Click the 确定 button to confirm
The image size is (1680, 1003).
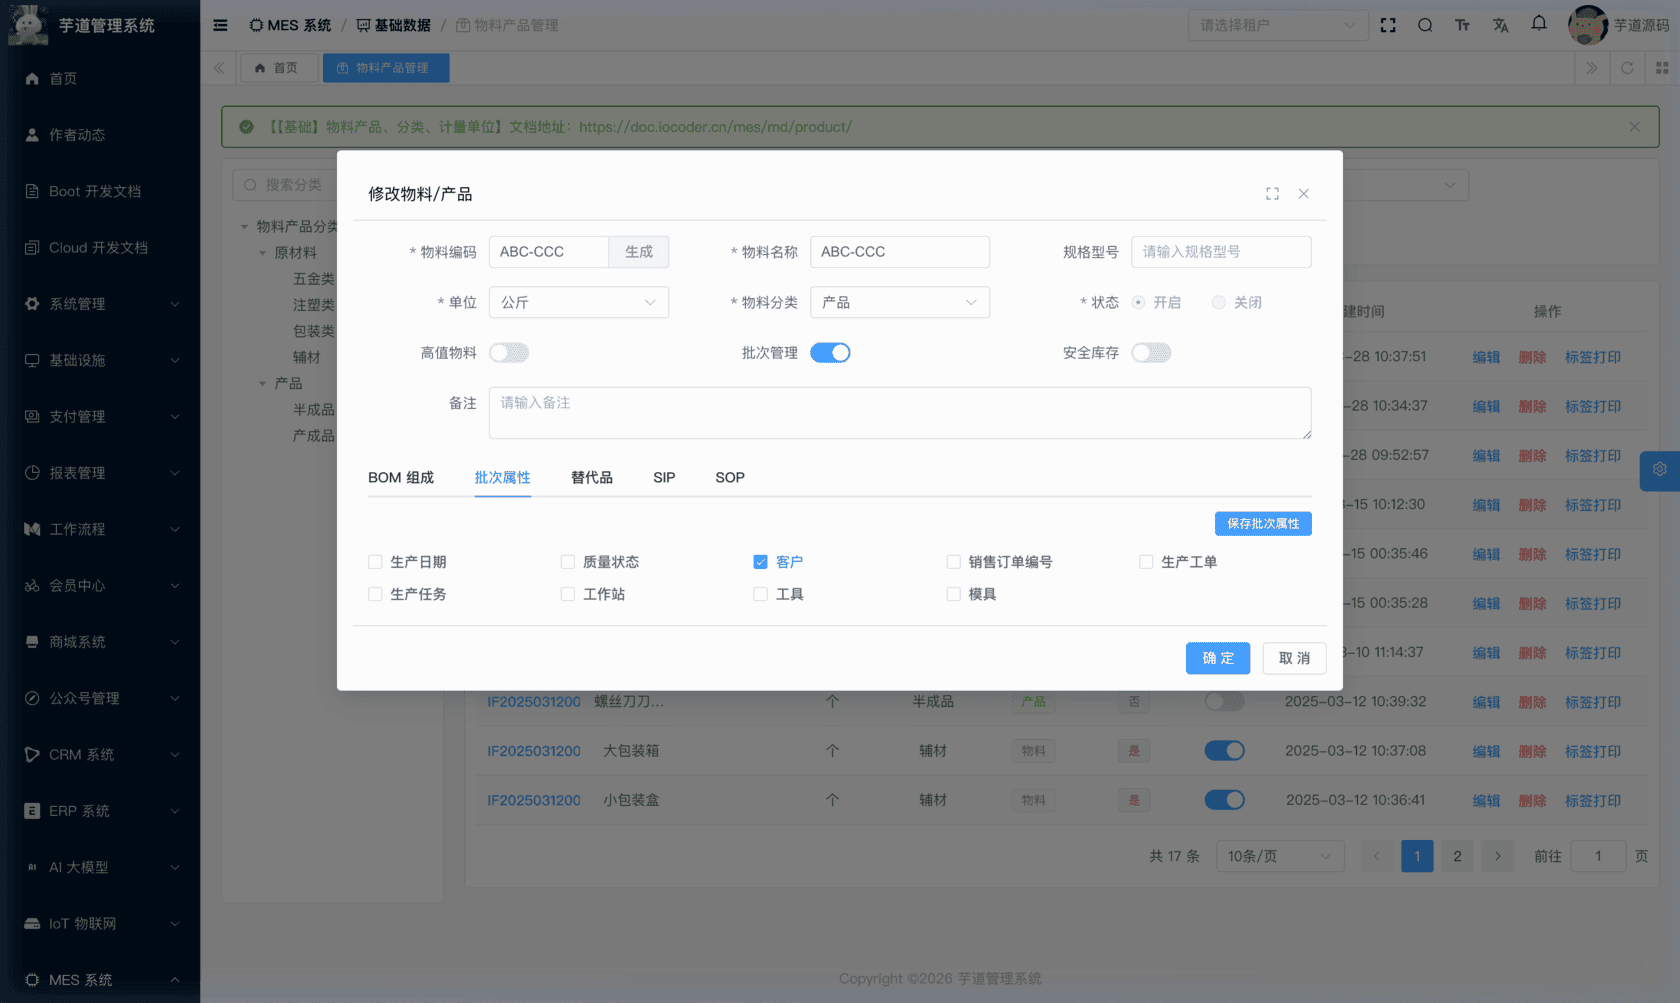coord(1217,658)
